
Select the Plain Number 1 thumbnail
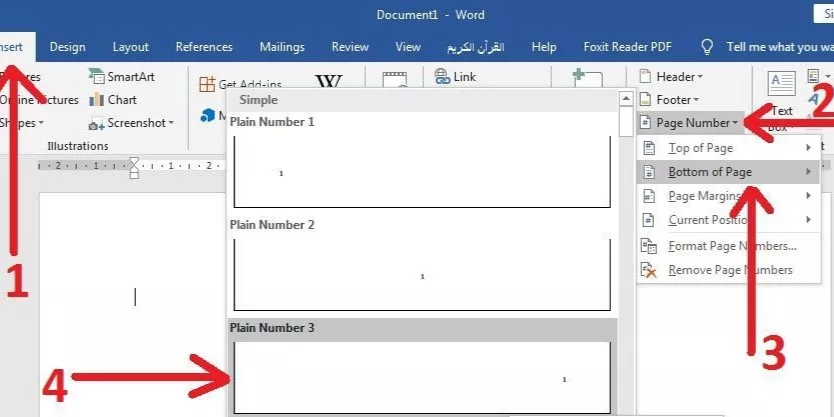click(422, 172)
